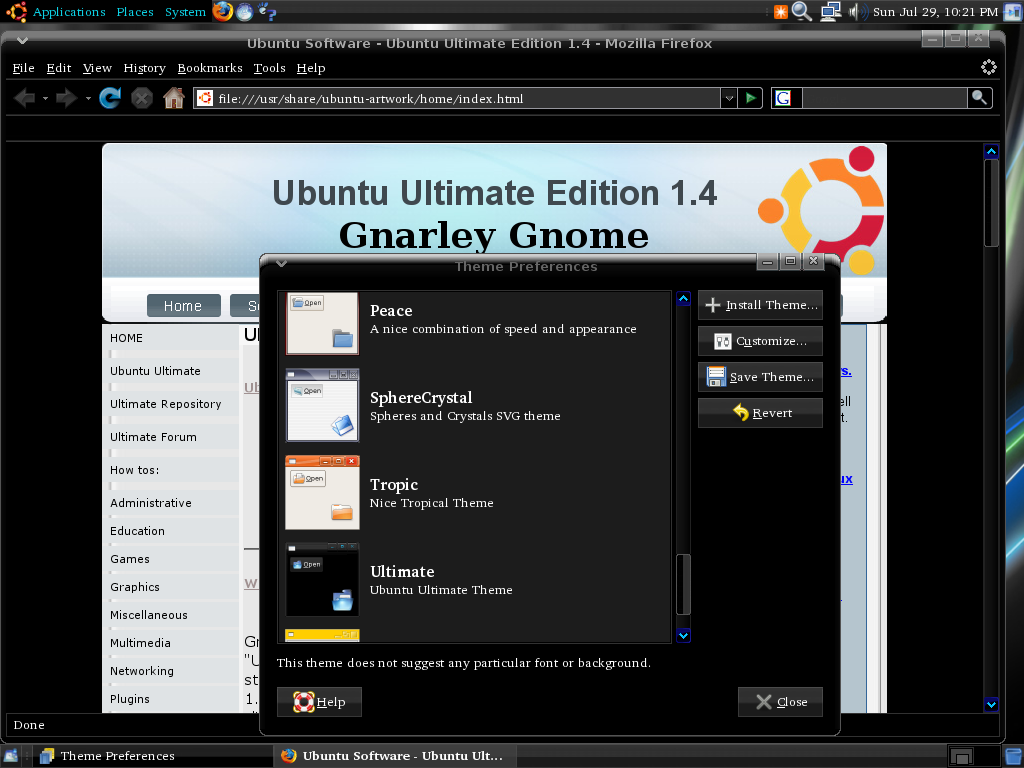Click the theme list scroll-up arrow
Viewport: 1024px width, 768px height.
click(x=683, y=298)
